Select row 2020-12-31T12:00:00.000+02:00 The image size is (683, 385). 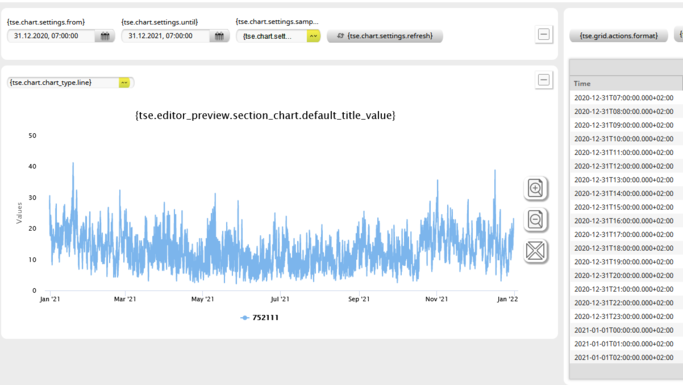[626, 166]
